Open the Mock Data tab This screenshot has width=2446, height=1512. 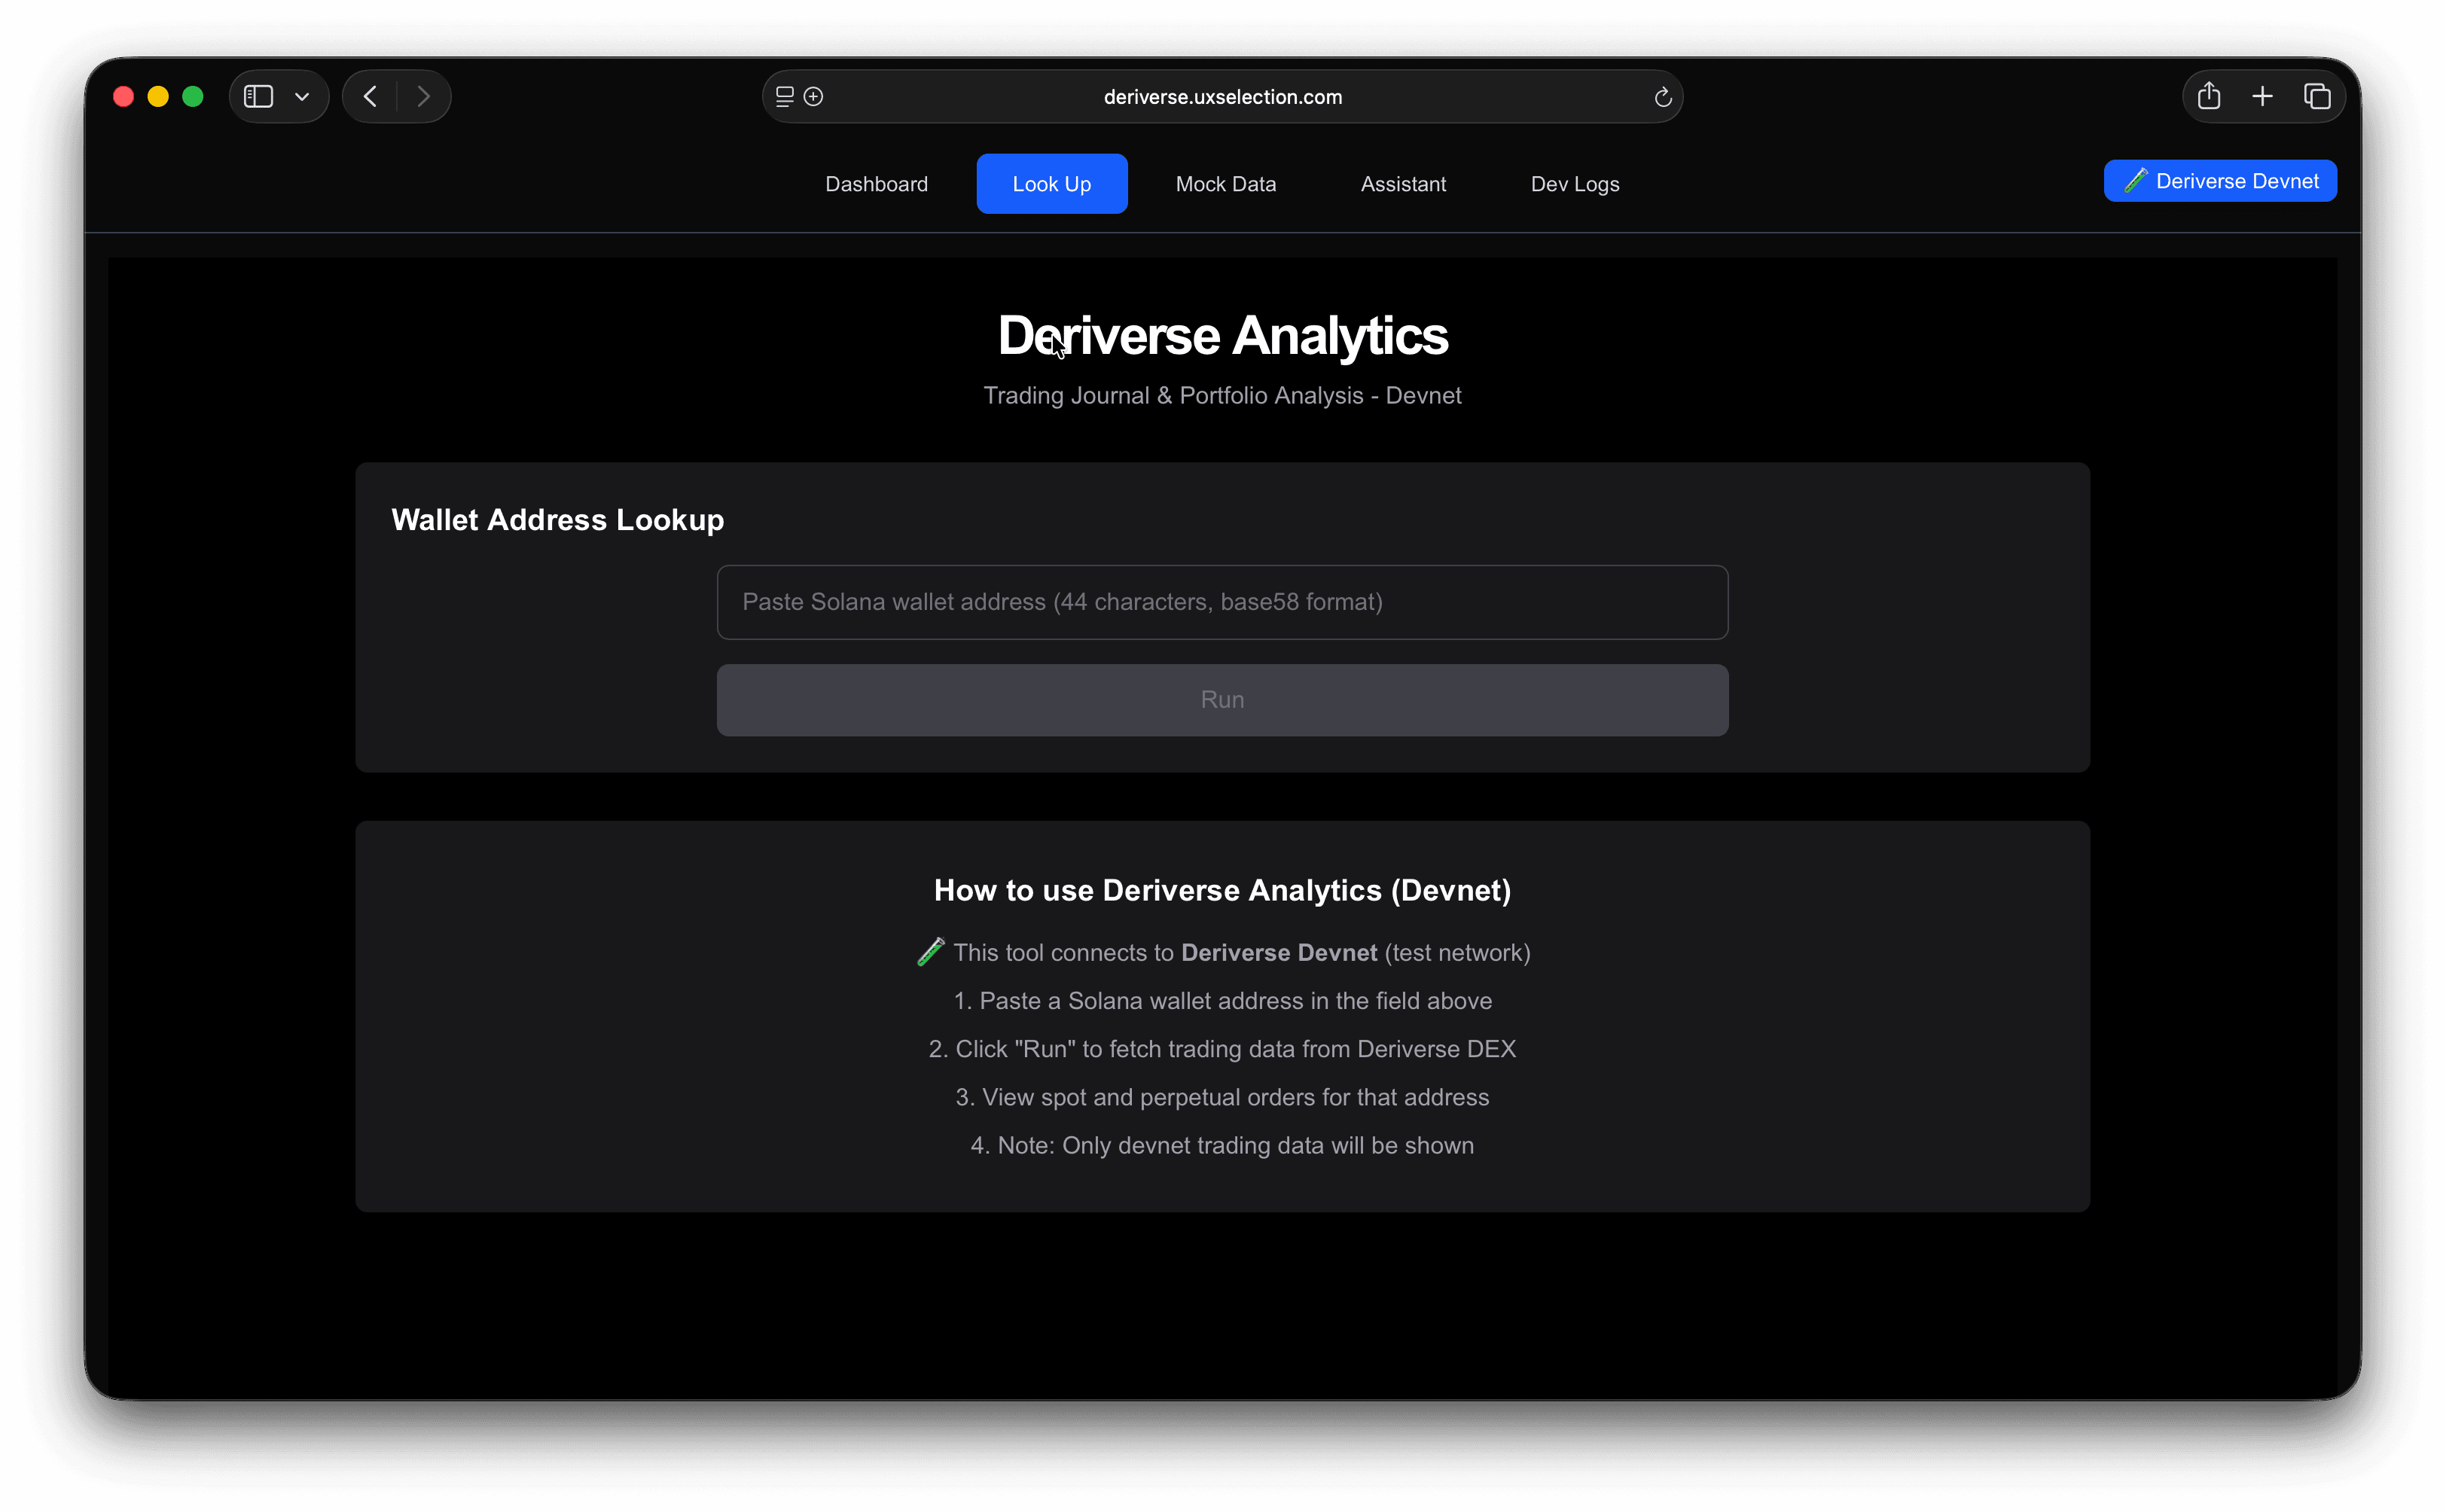pos(1225,184)
